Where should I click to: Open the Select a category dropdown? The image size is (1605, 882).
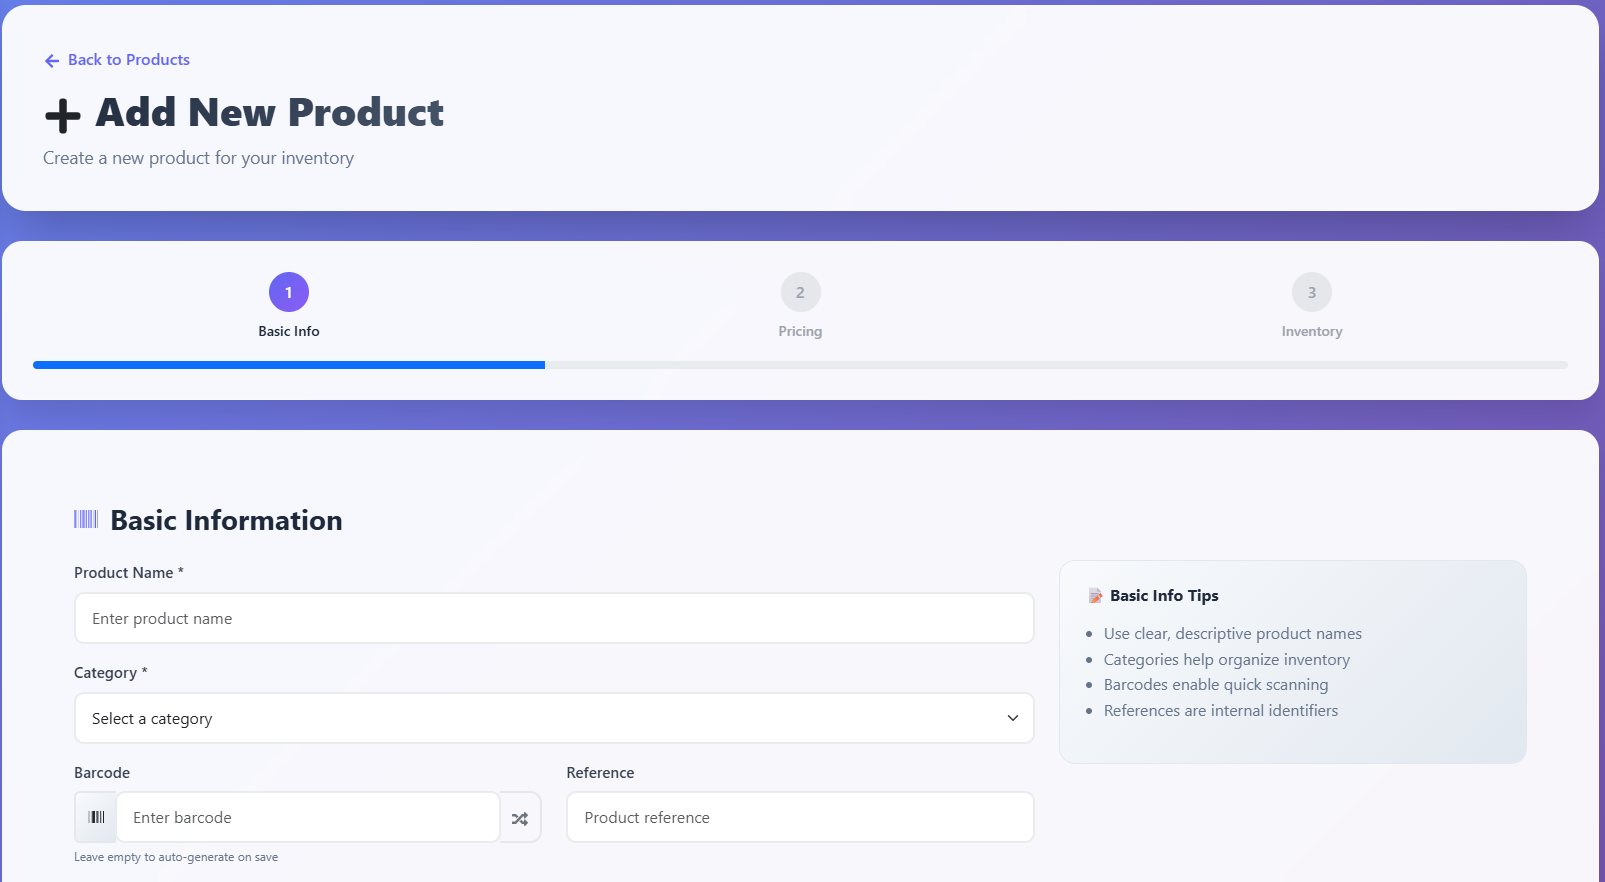tap(554, 718)
